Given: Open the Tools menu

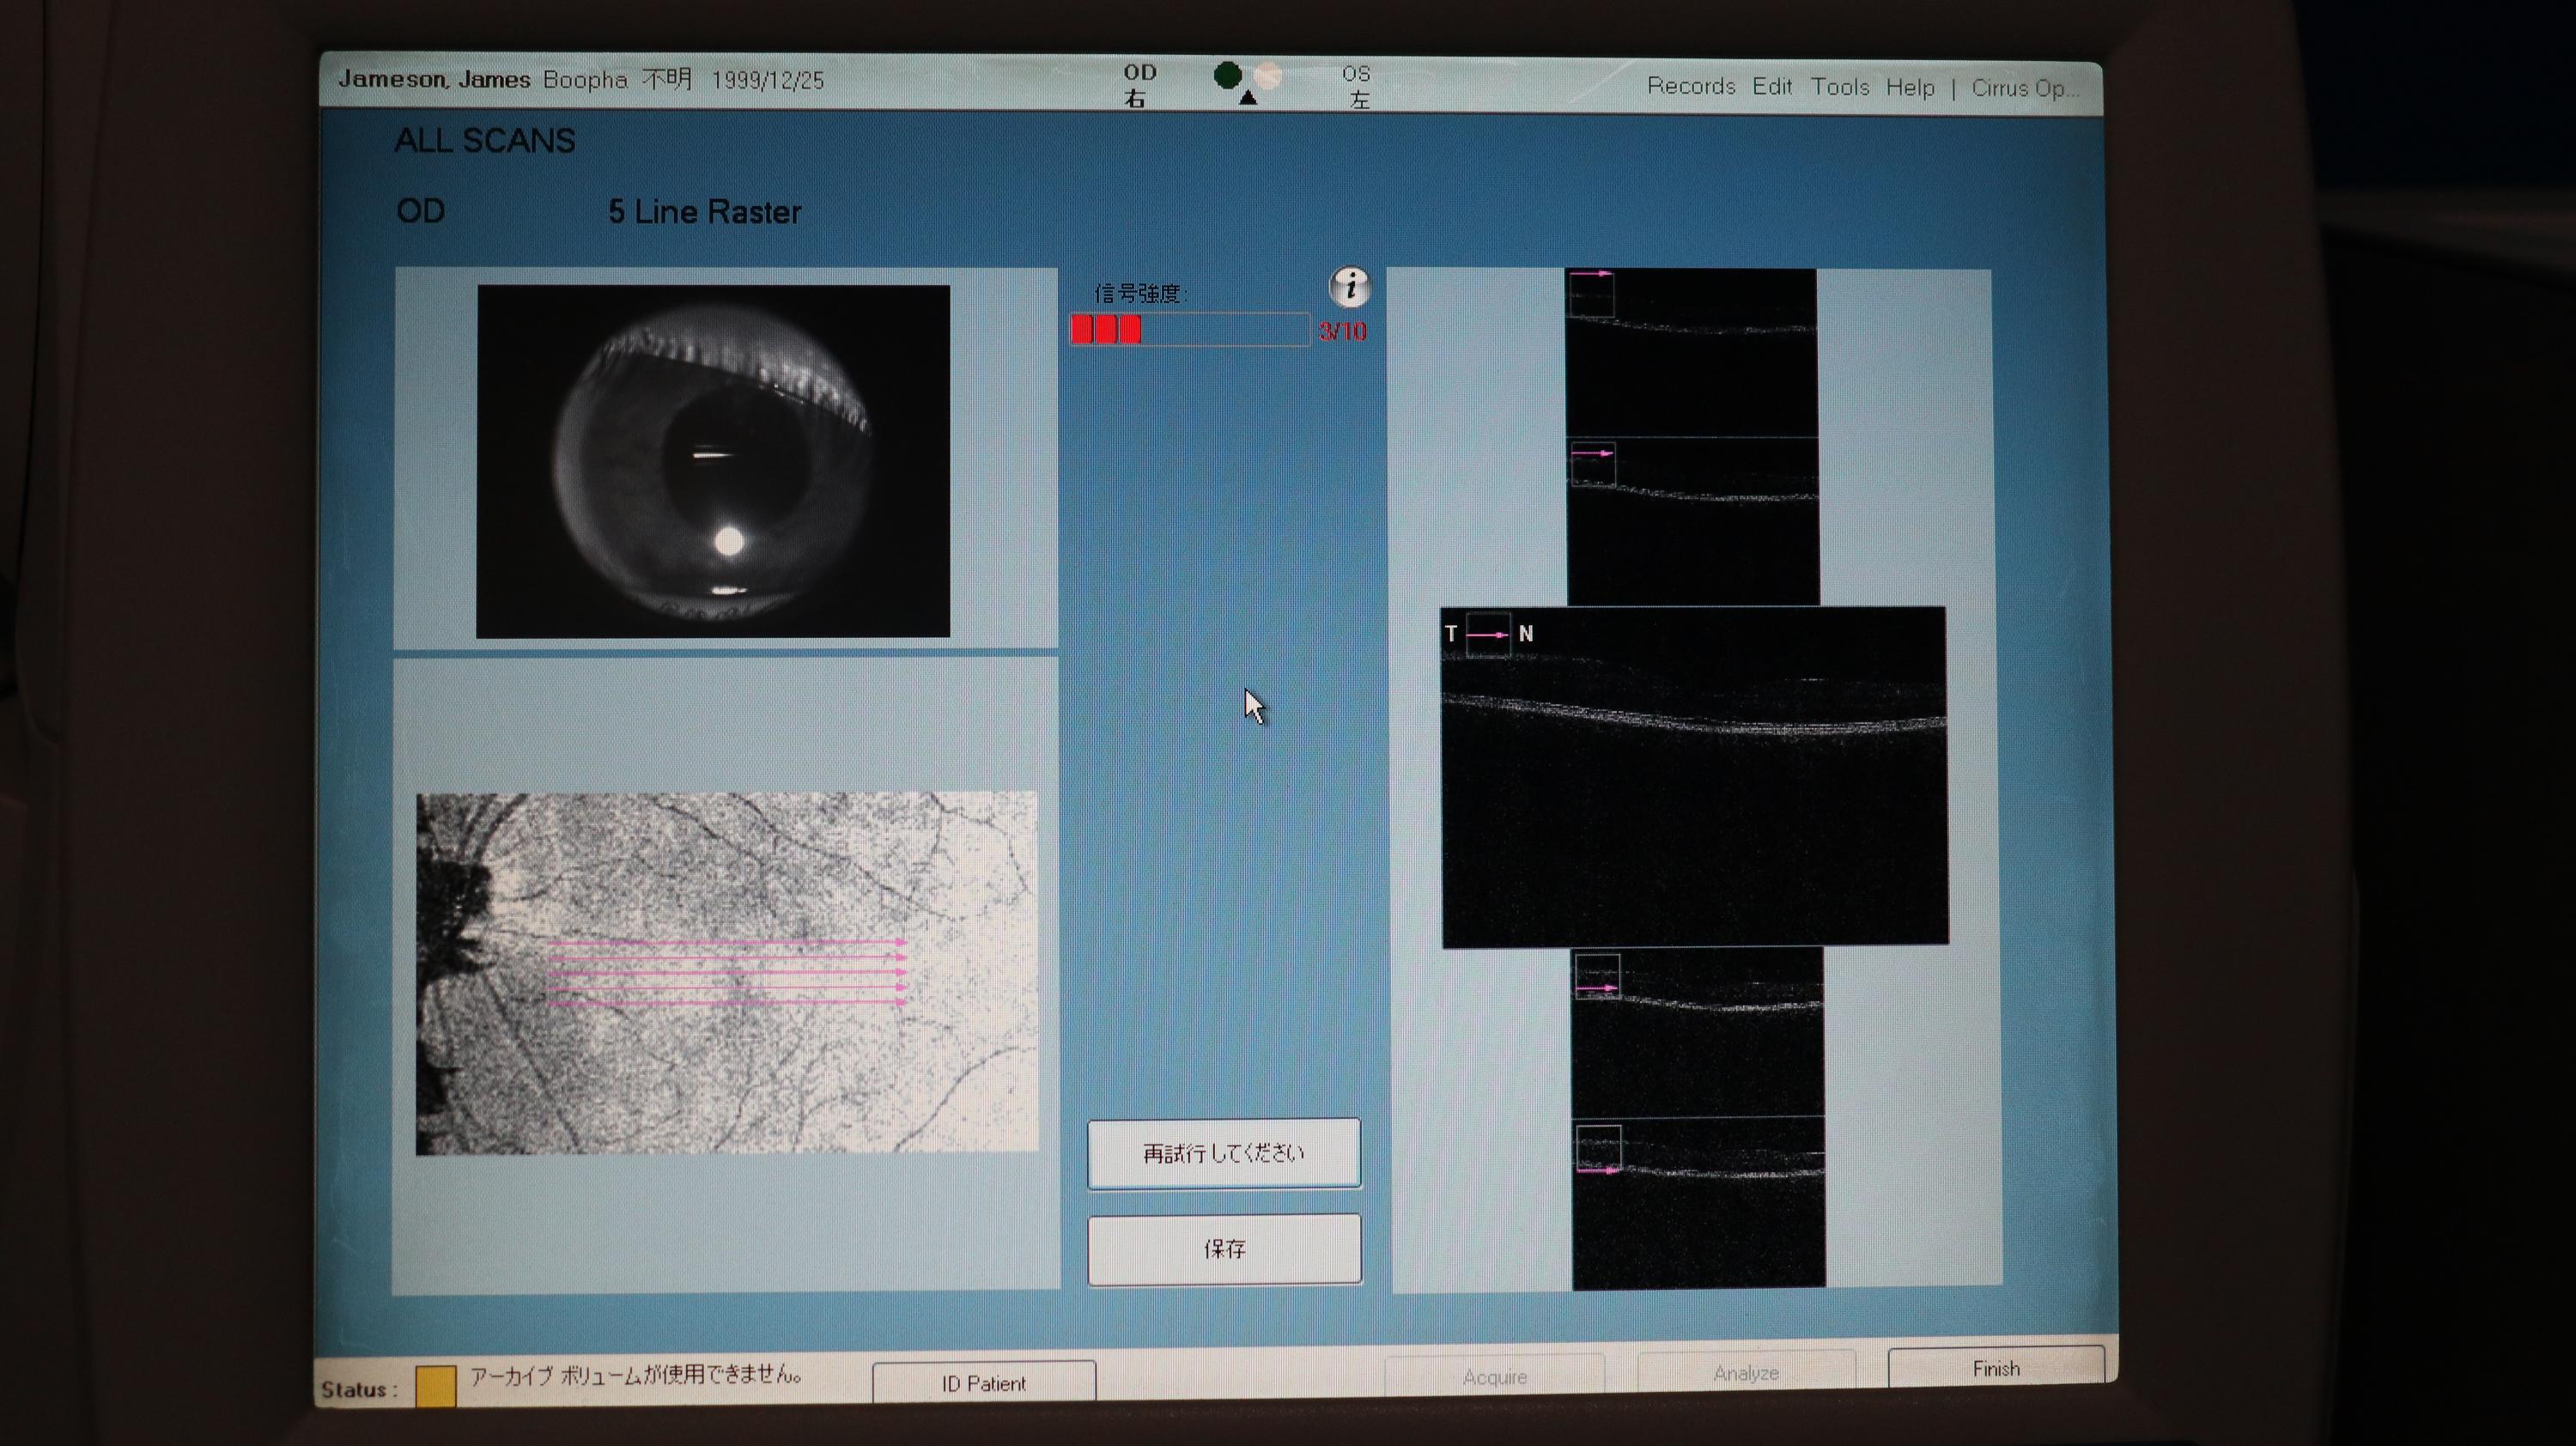Looking at the screenshot, I should coord(1840,87).
